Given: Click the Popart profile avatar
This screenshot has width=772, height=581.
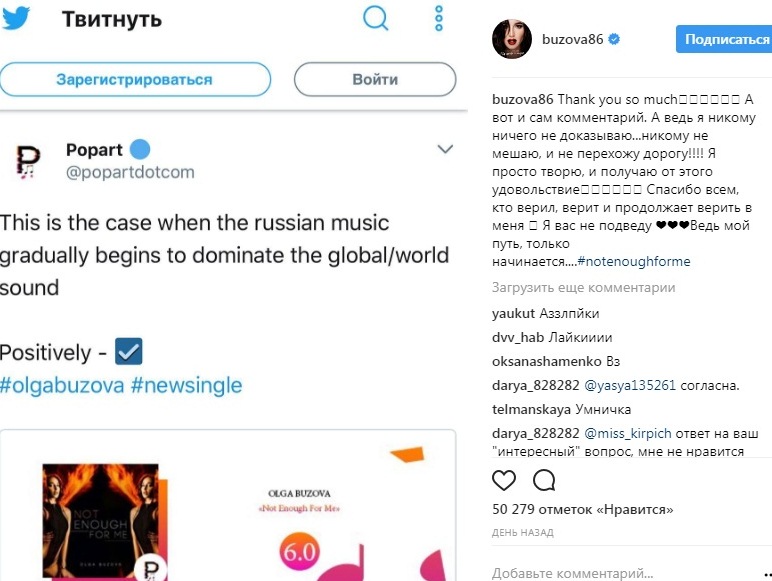Looking at the screenshot, I should [25, 160].
